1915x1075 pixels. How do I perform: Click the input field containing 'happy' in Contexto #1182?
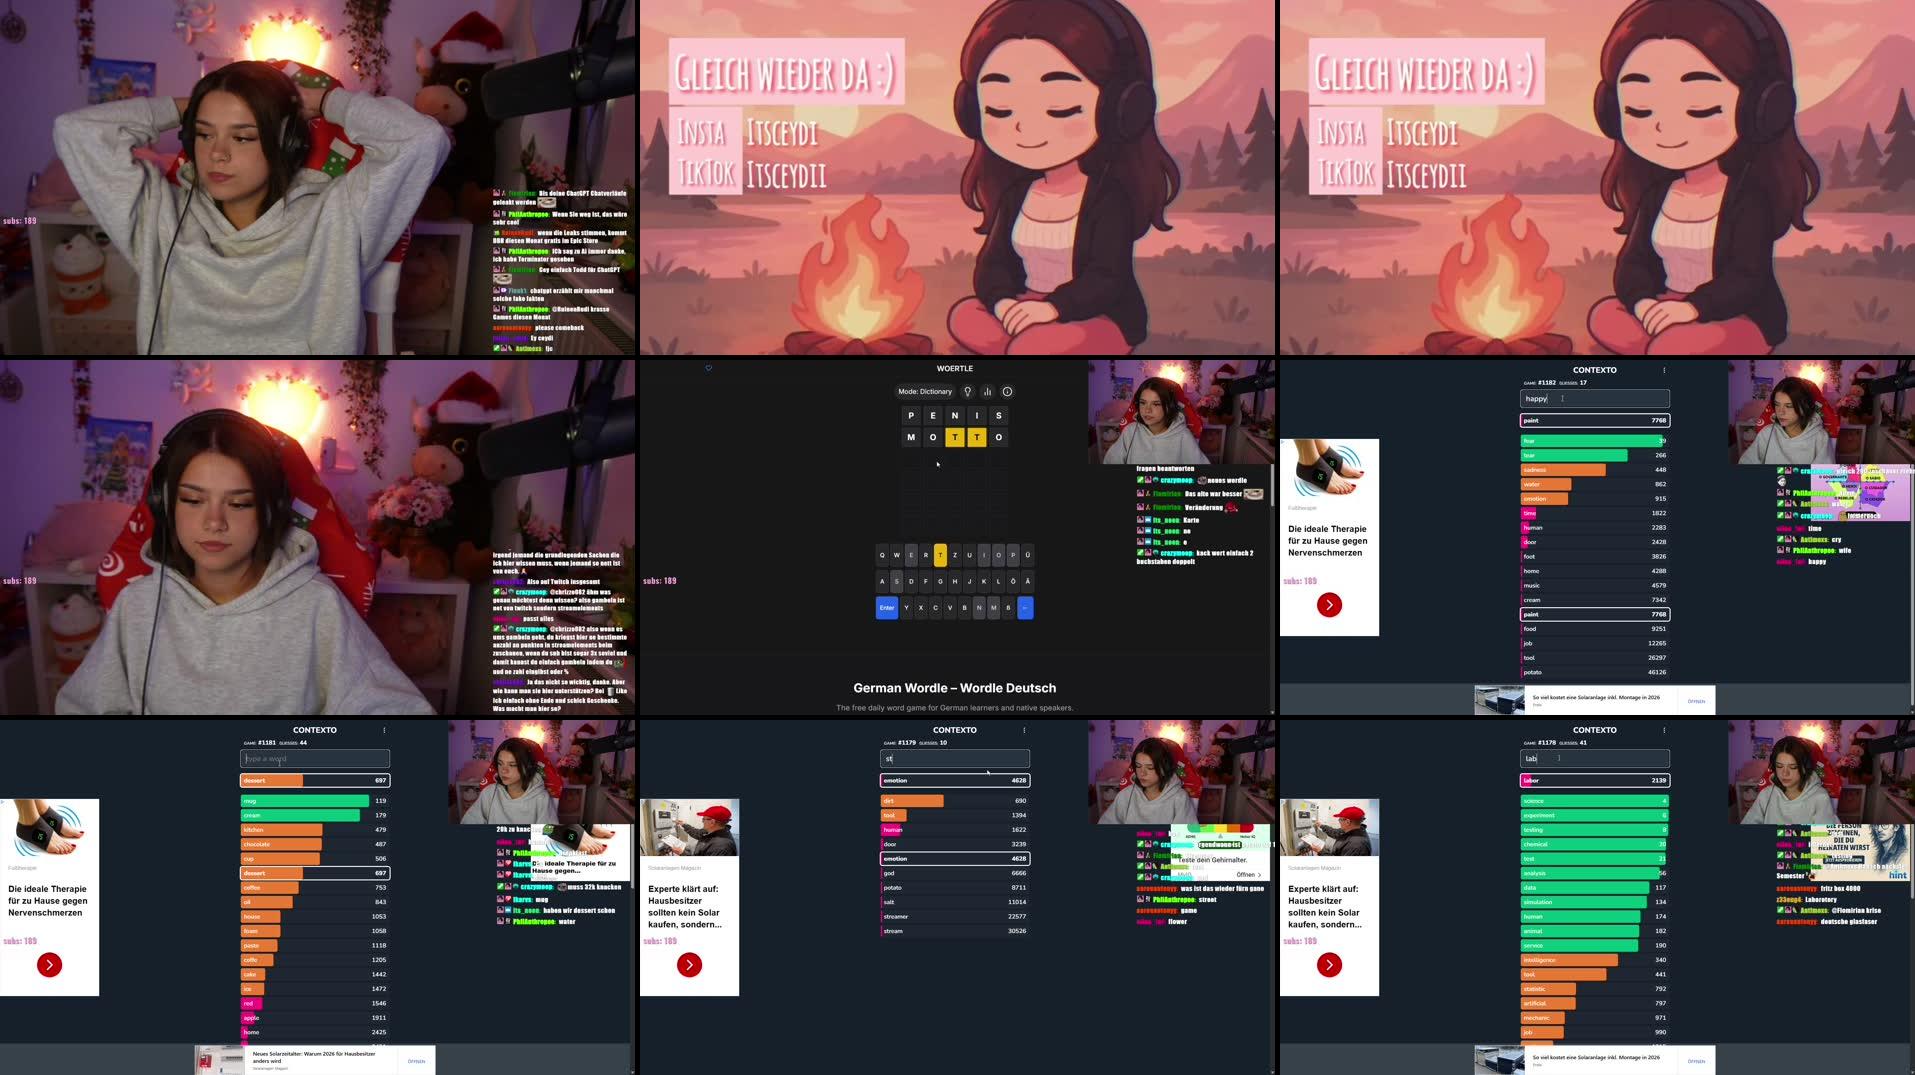(x=1594, y=398)
